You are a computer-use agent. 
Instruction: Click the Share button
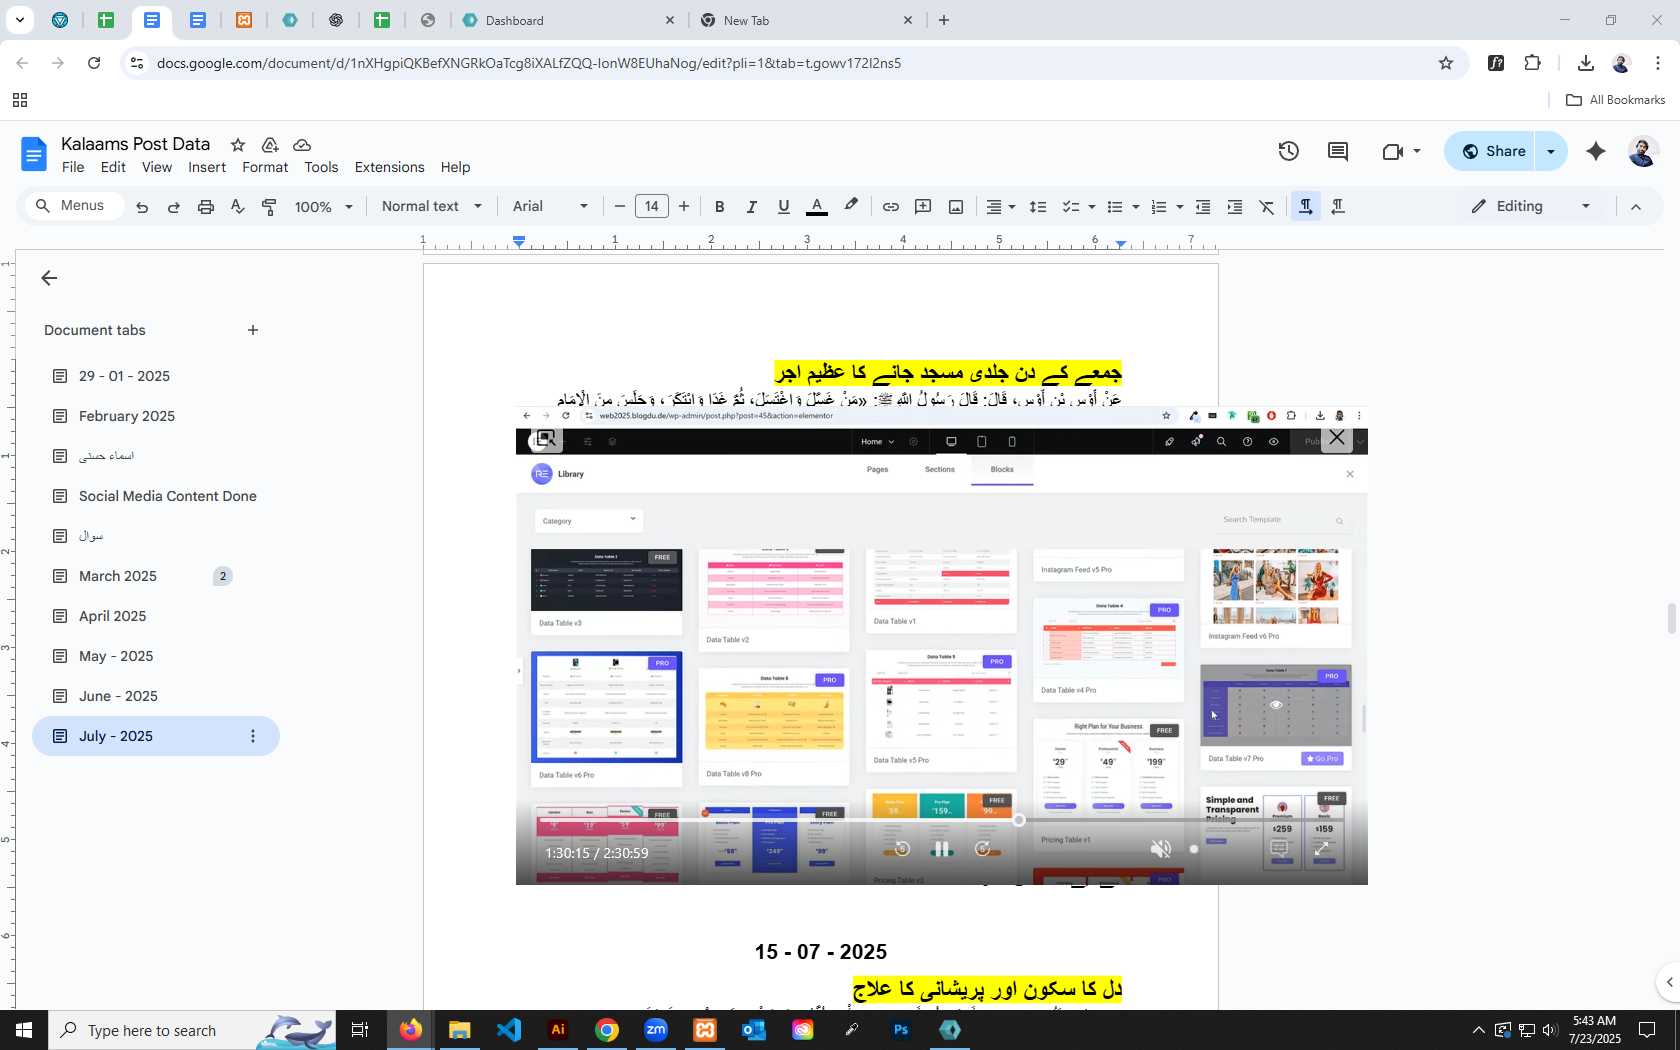(x=1491, y=151)
